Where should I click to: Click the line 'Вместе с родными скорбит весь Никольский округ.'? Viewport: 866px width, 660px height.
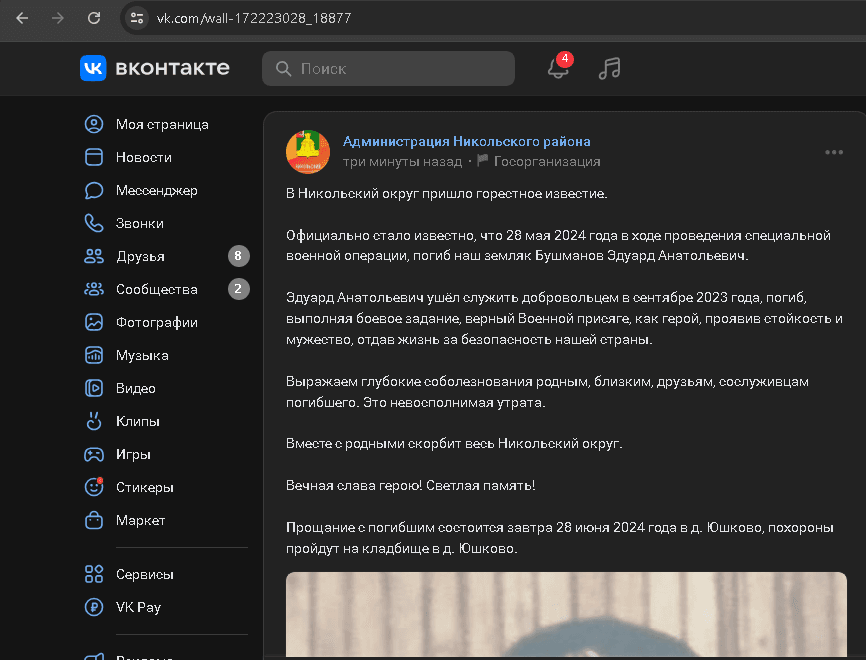point(454,443)
